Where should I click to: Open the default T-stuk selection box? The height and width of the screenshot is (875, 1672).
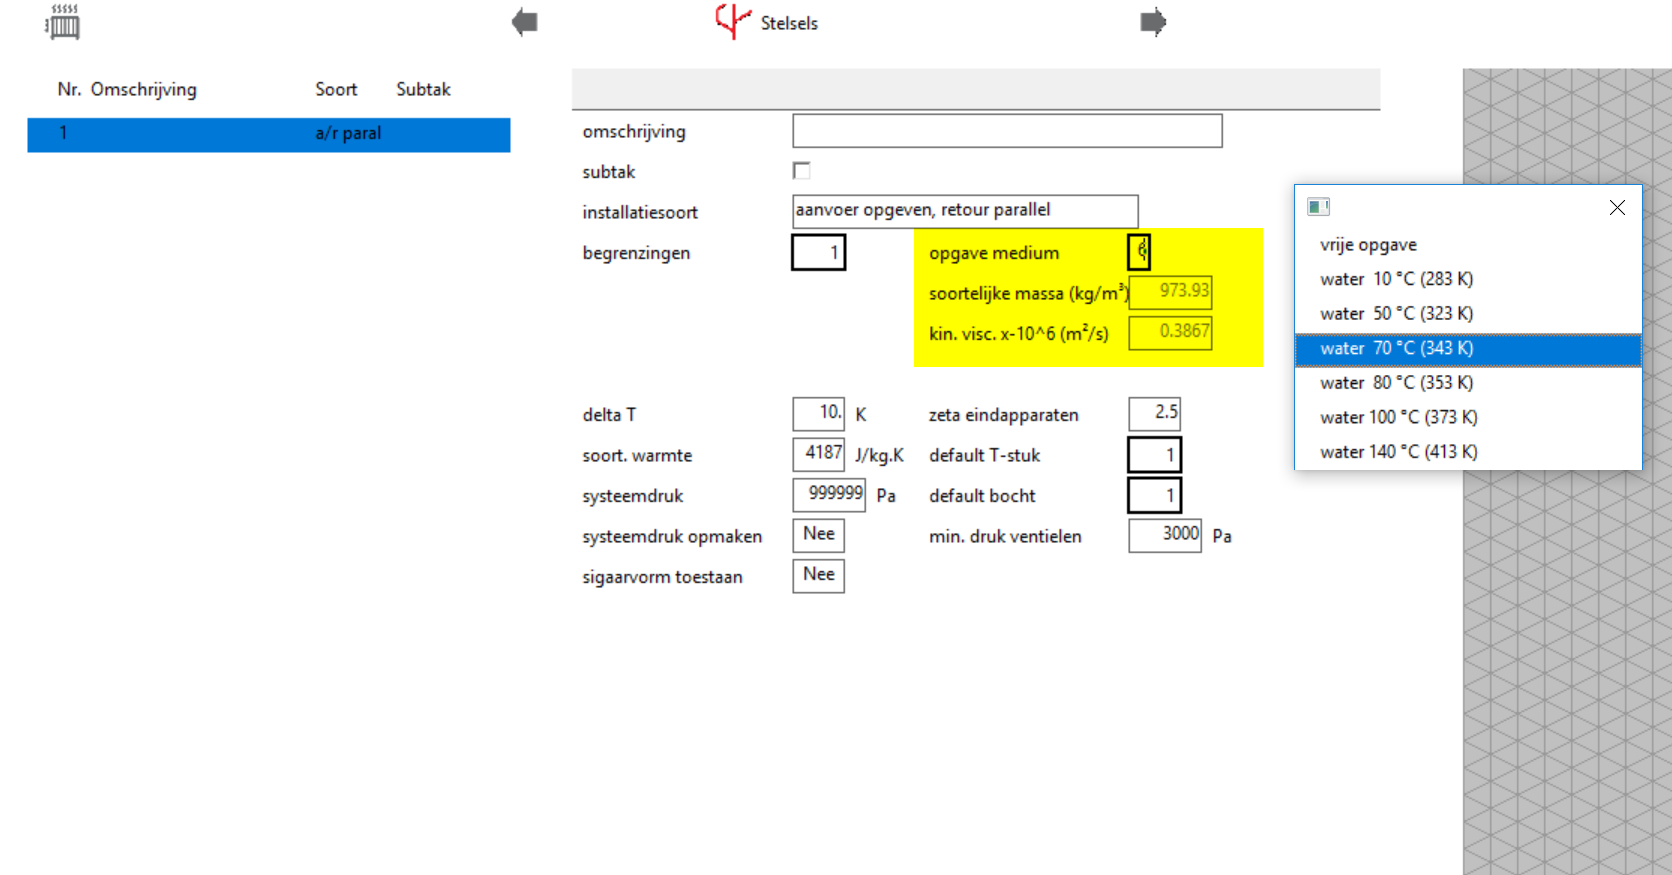tap(1154, 455)
